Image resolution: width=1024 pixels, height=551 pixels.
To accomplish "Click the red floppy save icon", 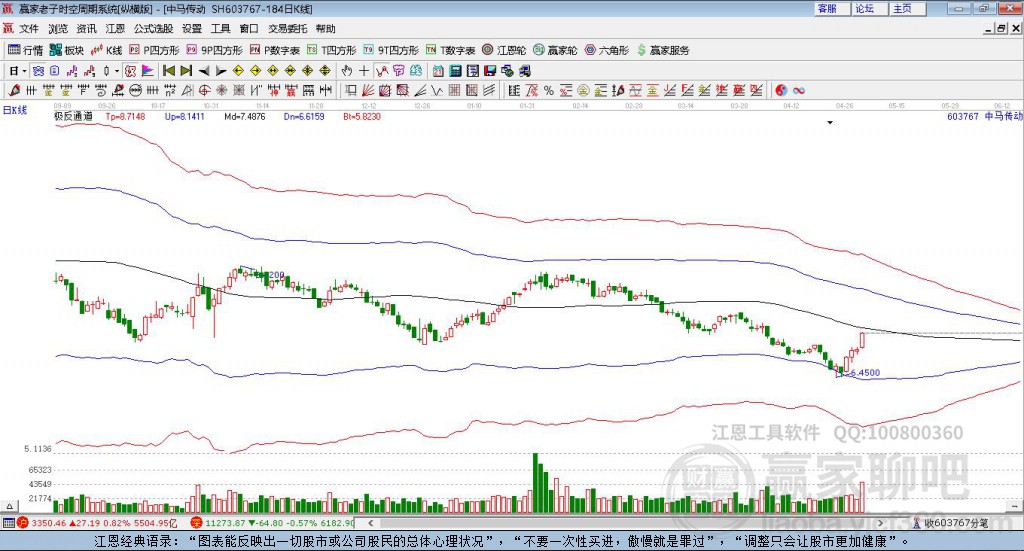I will tap(490, 71).
